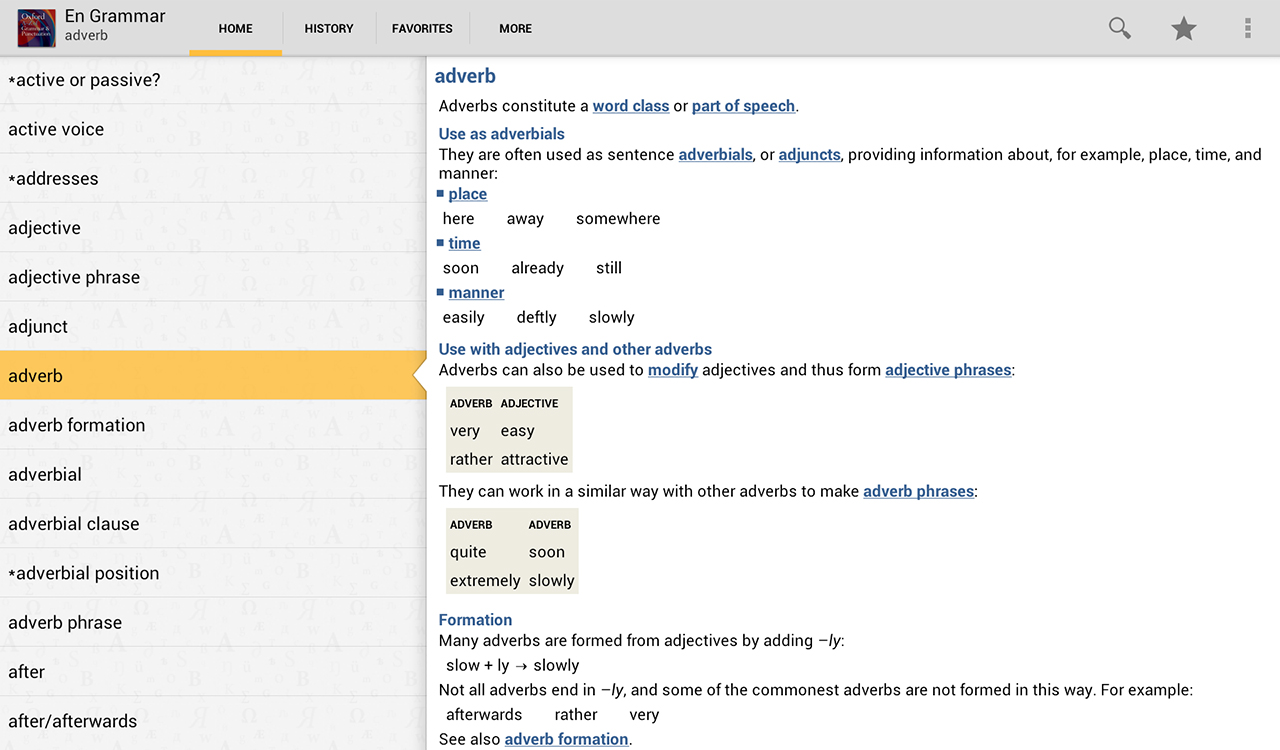
Task: Follow the 'word class' link
Action: click(630, 106)
